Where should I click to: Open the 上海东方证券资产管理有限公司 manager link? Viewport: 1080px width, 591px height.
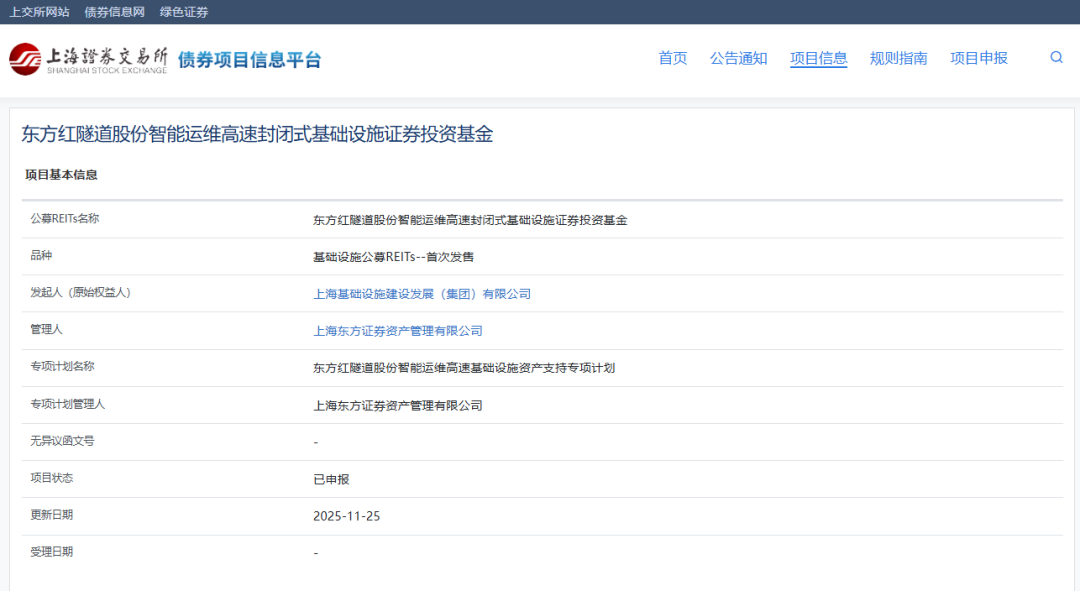(x=397, y=330)
